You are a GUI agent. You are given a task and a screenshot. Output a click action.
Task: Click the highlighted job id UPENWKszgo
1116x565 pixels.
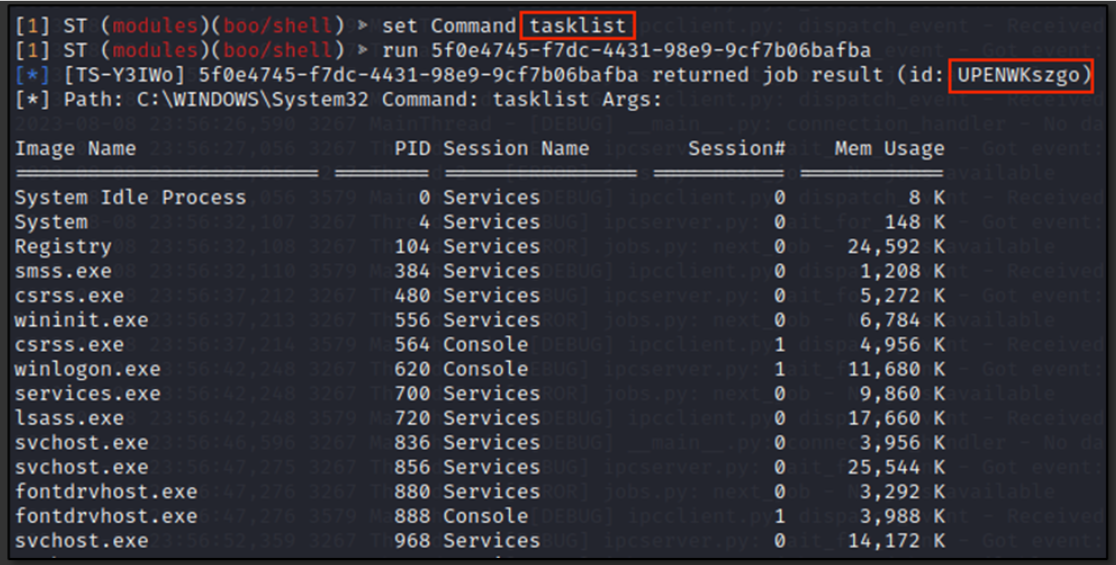click(x=1019, y=75)
